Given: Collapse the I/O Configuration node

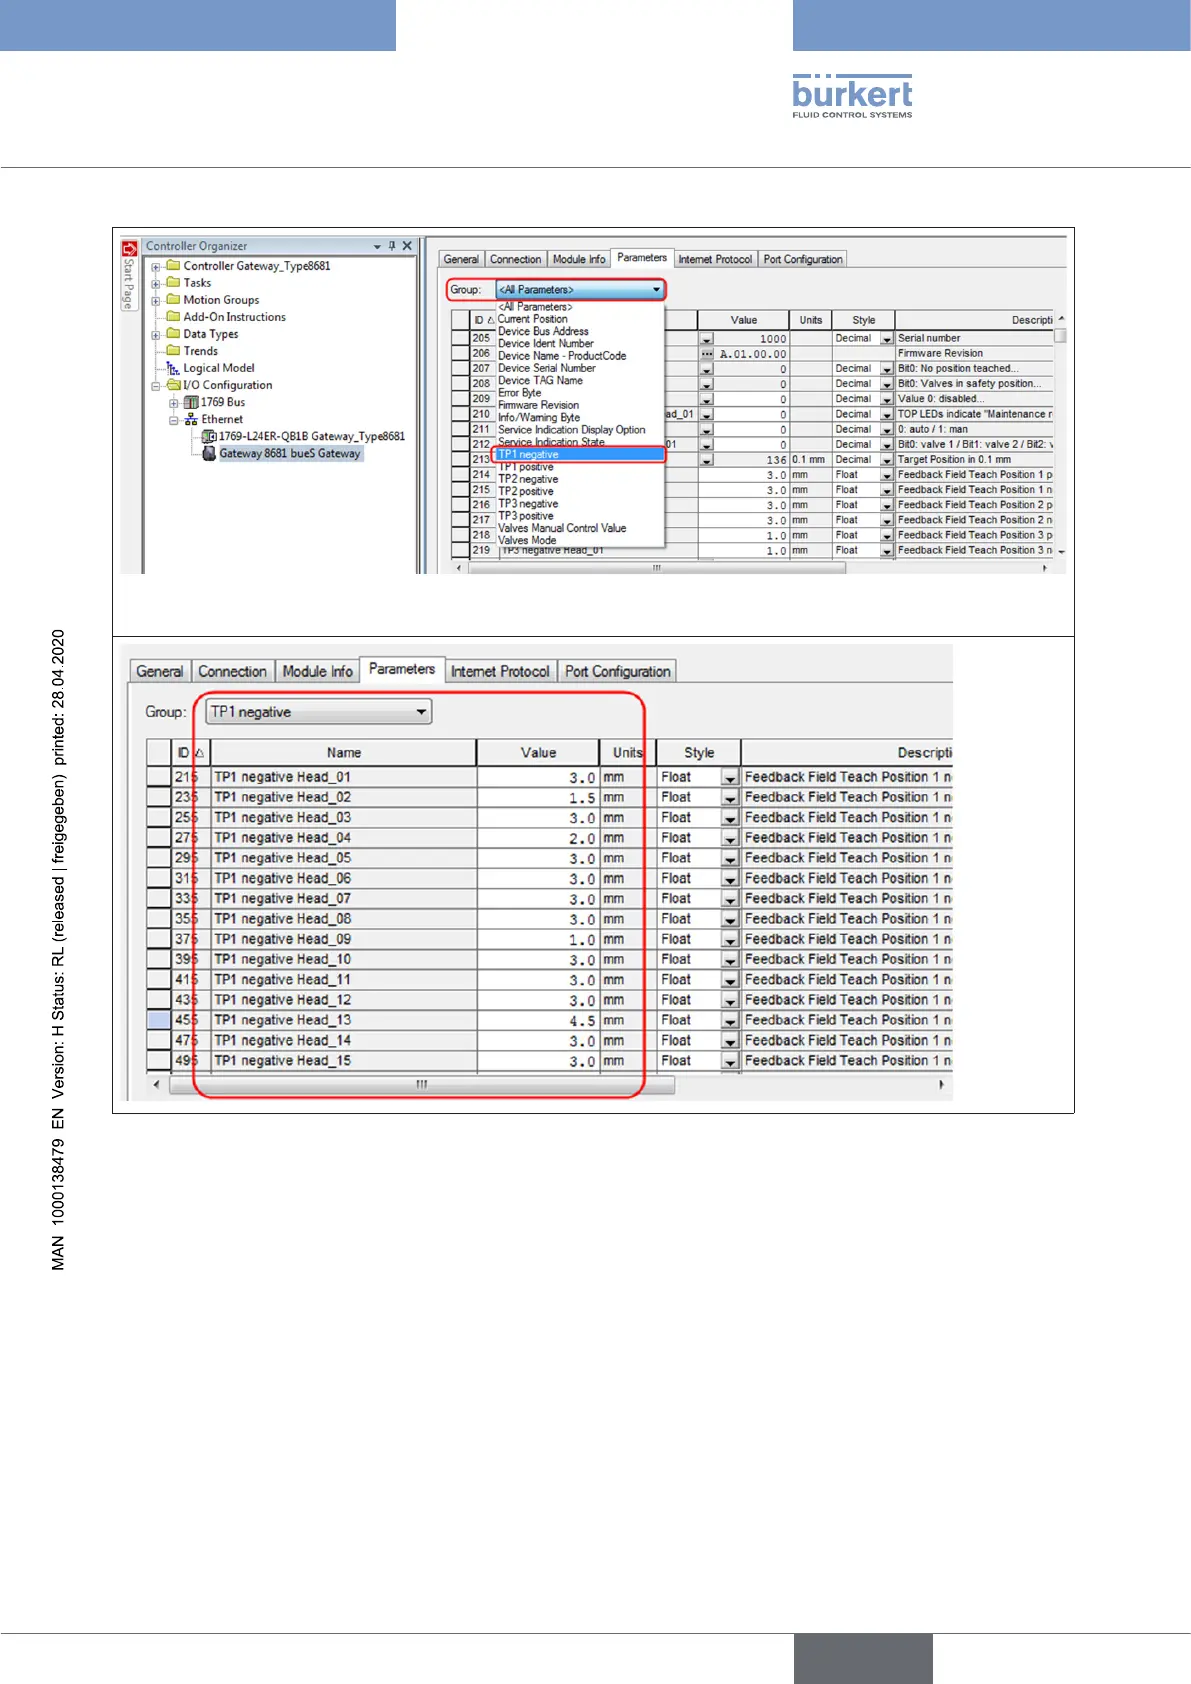Looking at the screenshot, I should click(x=156, y=386).
